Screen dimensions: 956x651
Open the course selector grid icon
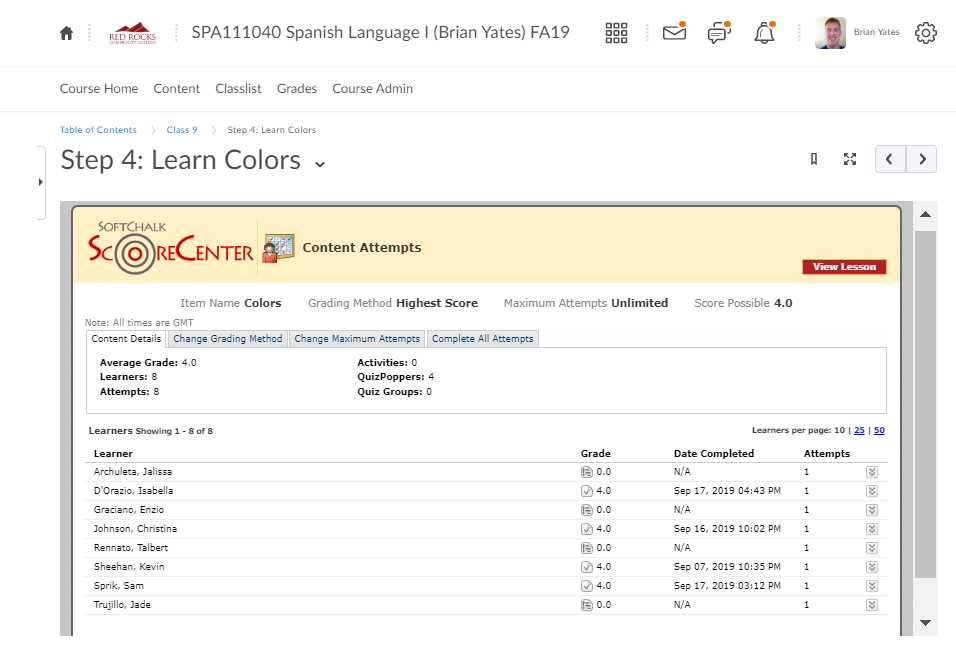click(x=617, y=33)
